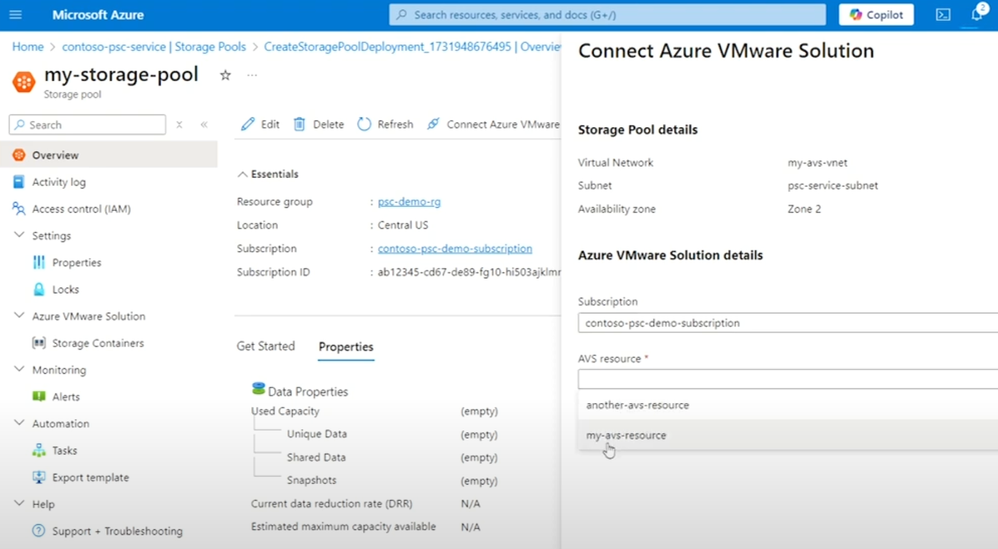Click the Support question-mark icon
The image size is (998, 549).
tap(39, 531)
